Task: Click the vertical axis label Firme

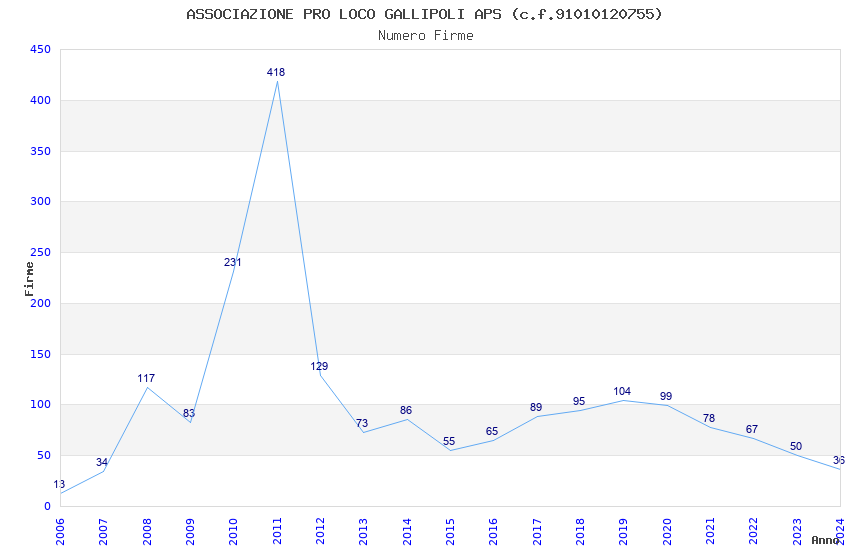Action: click(29, 279)
